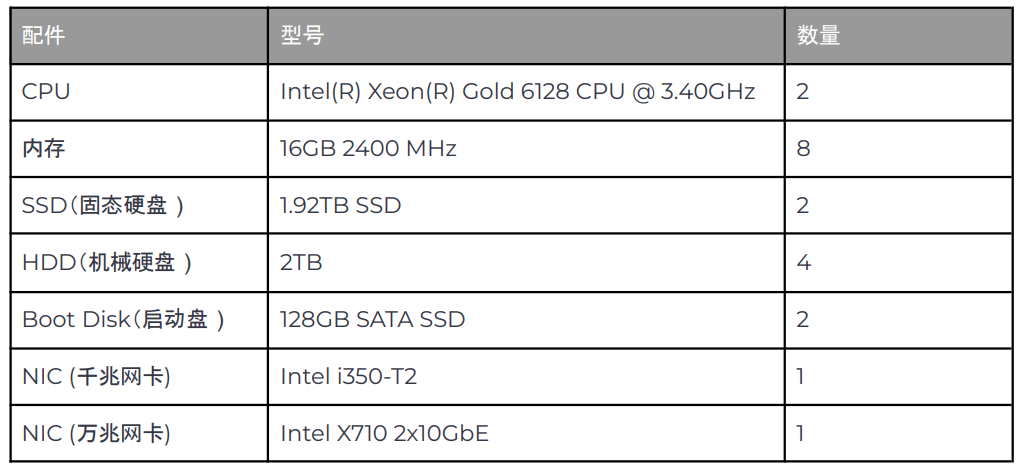Viewport: 1023px width, 472px height.
Task: Select the quantity 8 memory cell
Action: pos(898,149)
